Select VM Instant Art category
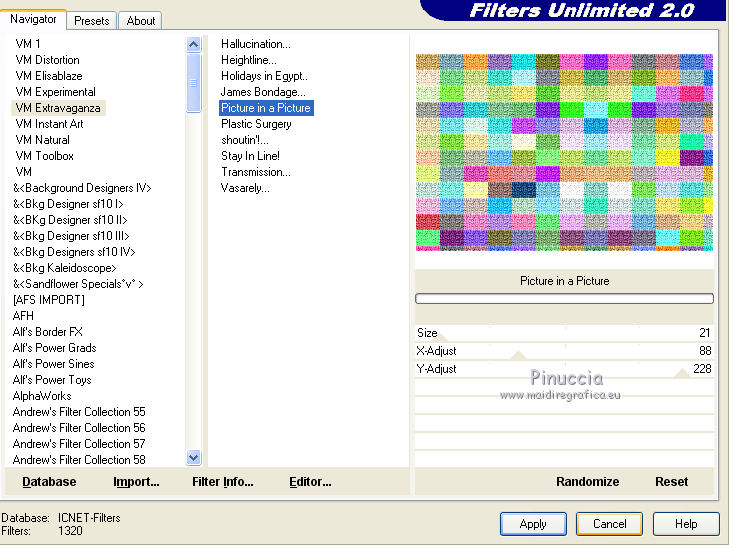This screenshot has height=545, width=729. (49, 124)
